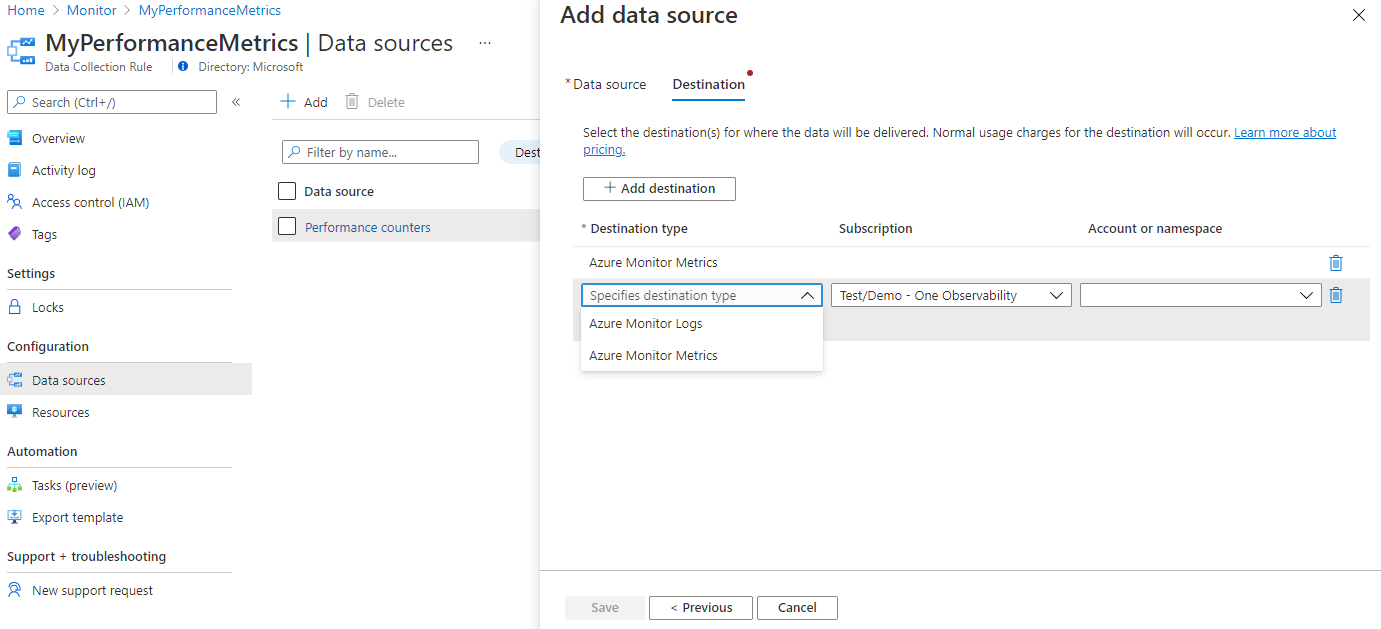The image size is (1381, 629).
Task: Switch to the Destination tab
Action: [709, 84]
